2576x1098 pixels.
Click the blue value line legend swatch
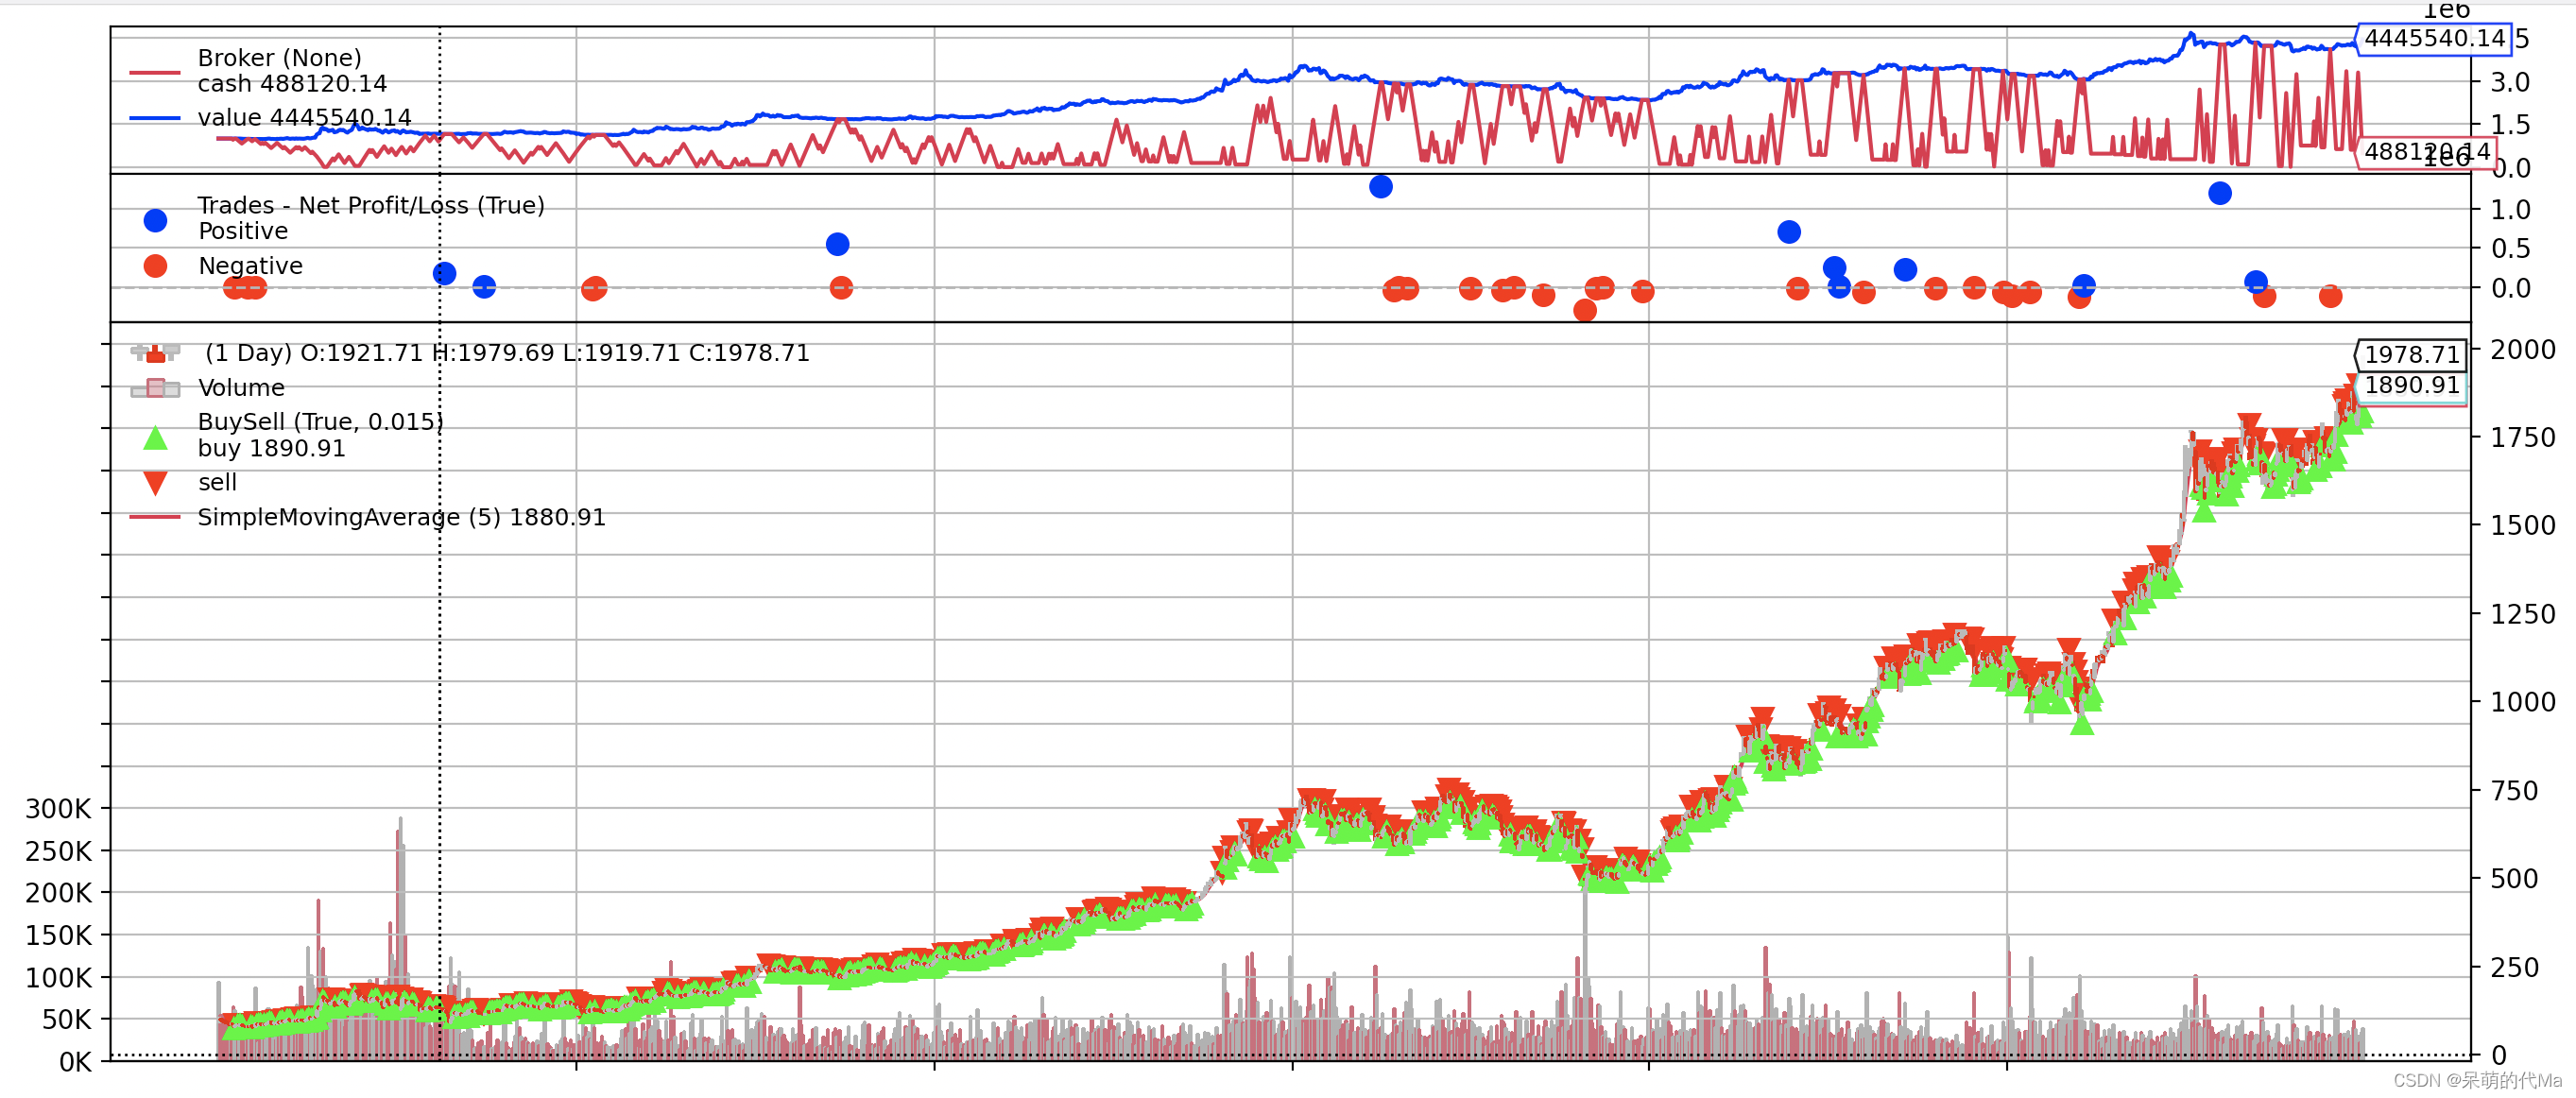click(x=155, y=118)
